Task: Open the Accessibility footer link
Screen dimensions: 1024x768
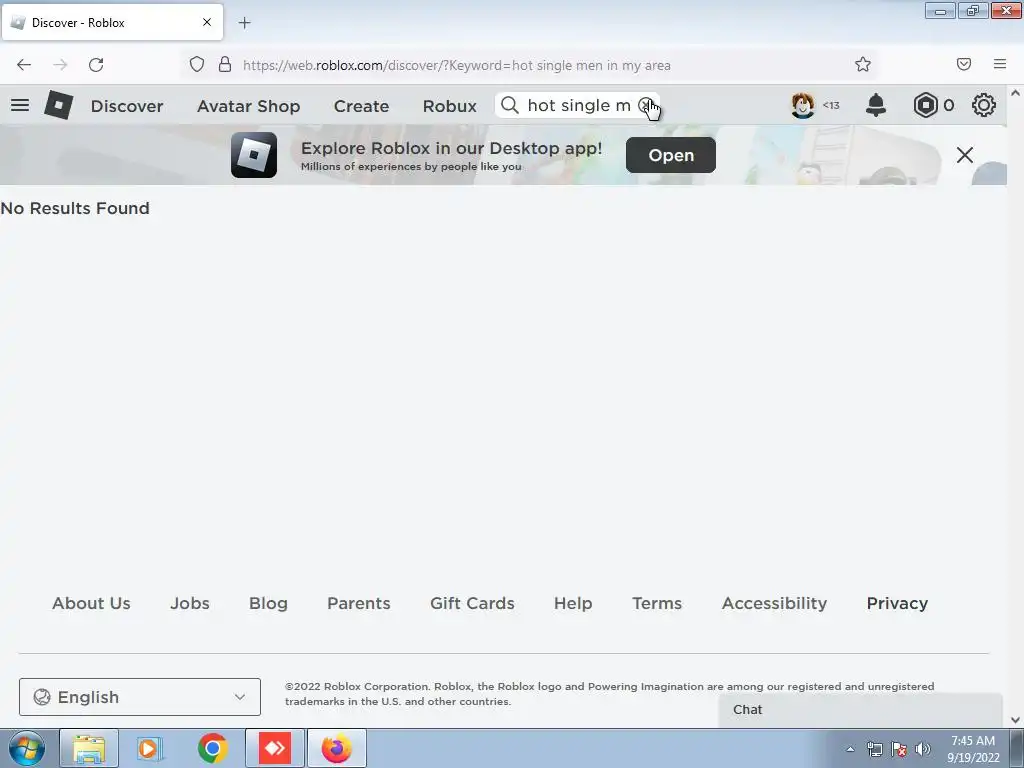Action: click(x=775, y=603)
